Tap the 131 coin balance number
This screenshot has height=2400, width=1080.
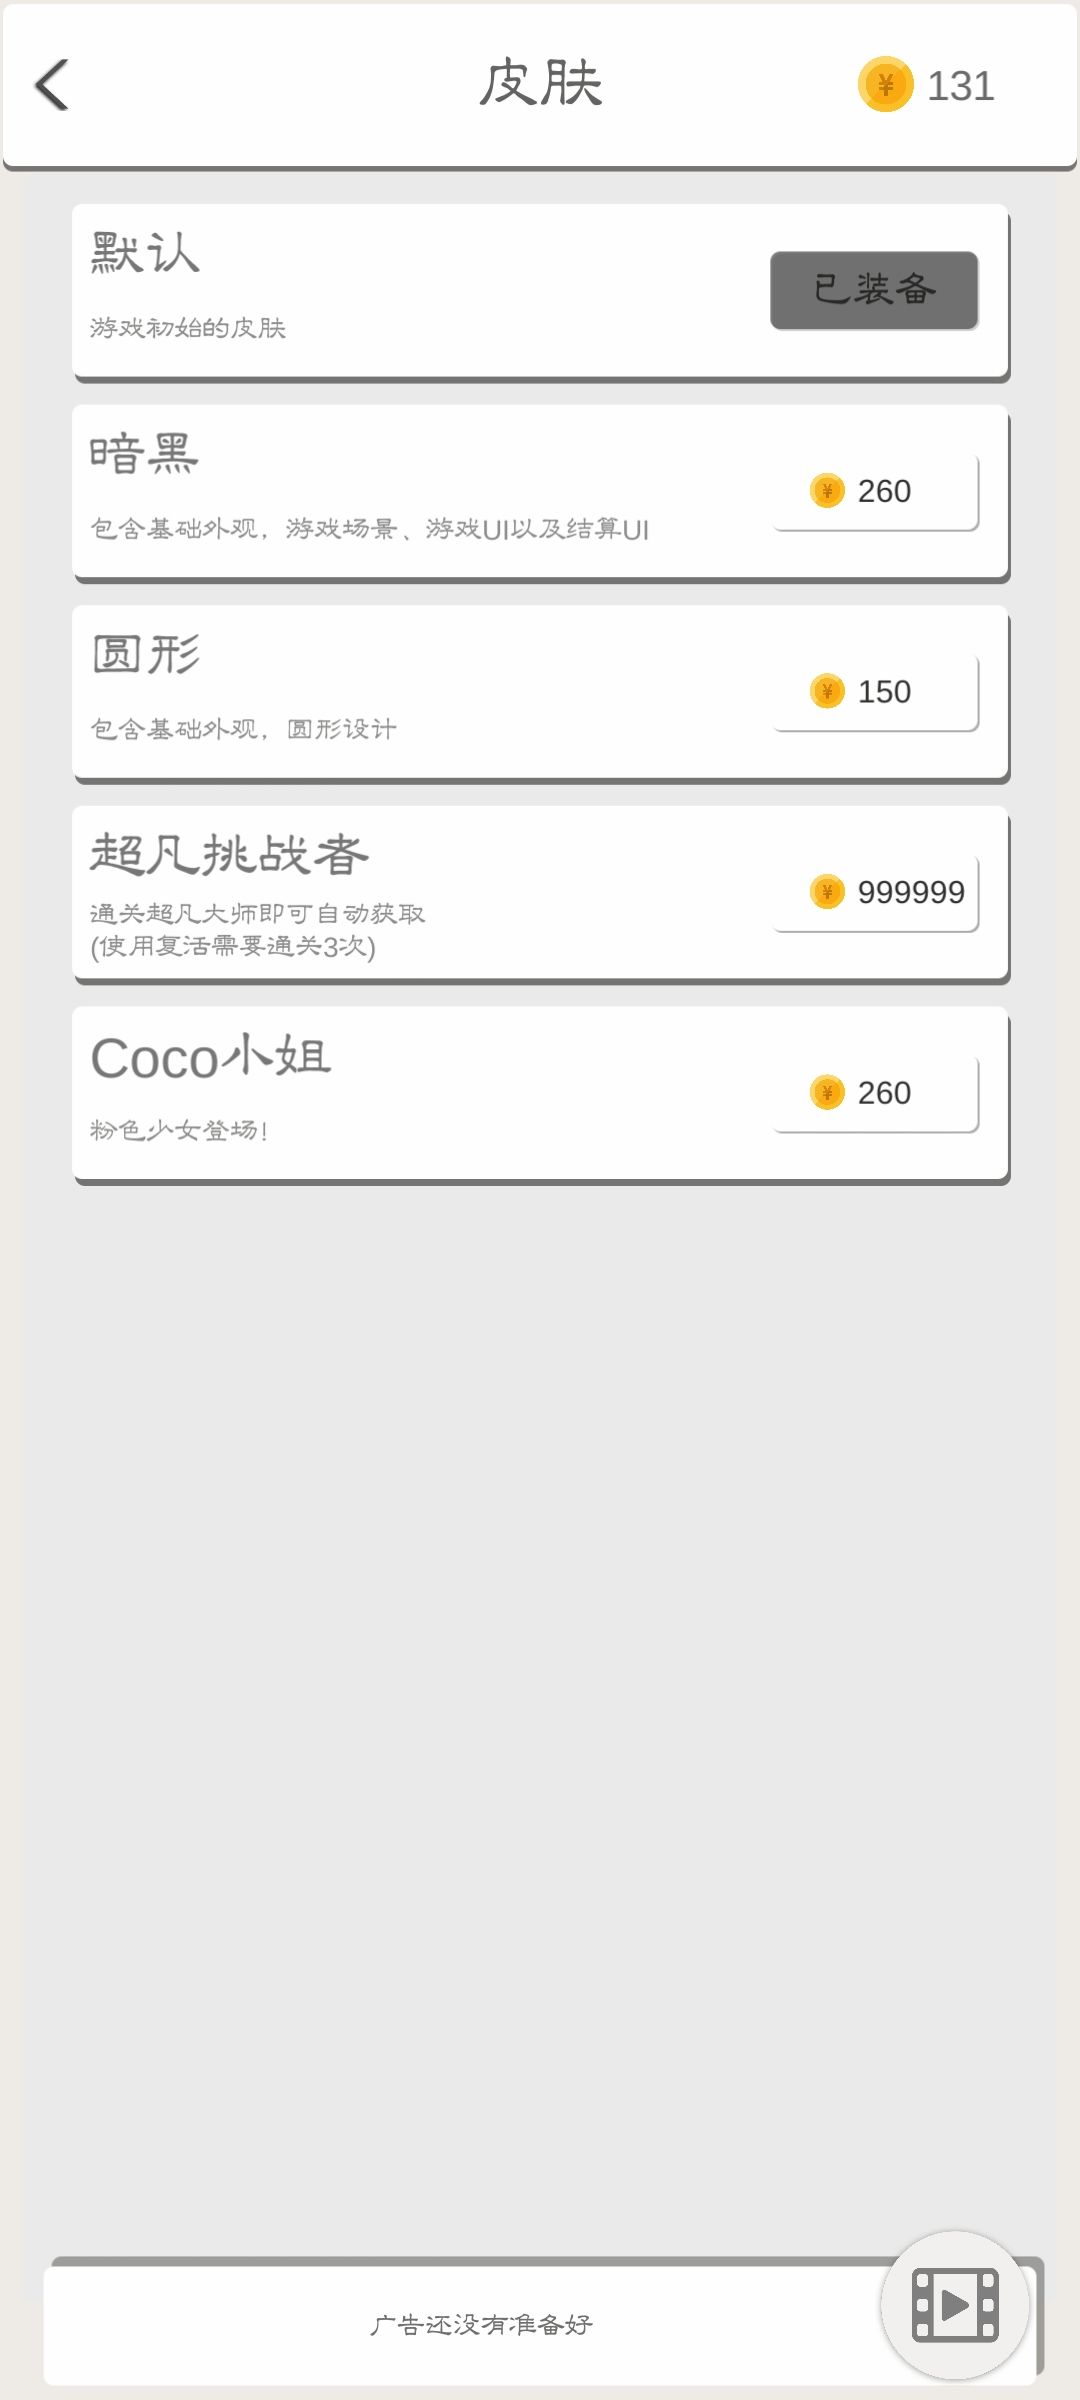coord(960,86)
